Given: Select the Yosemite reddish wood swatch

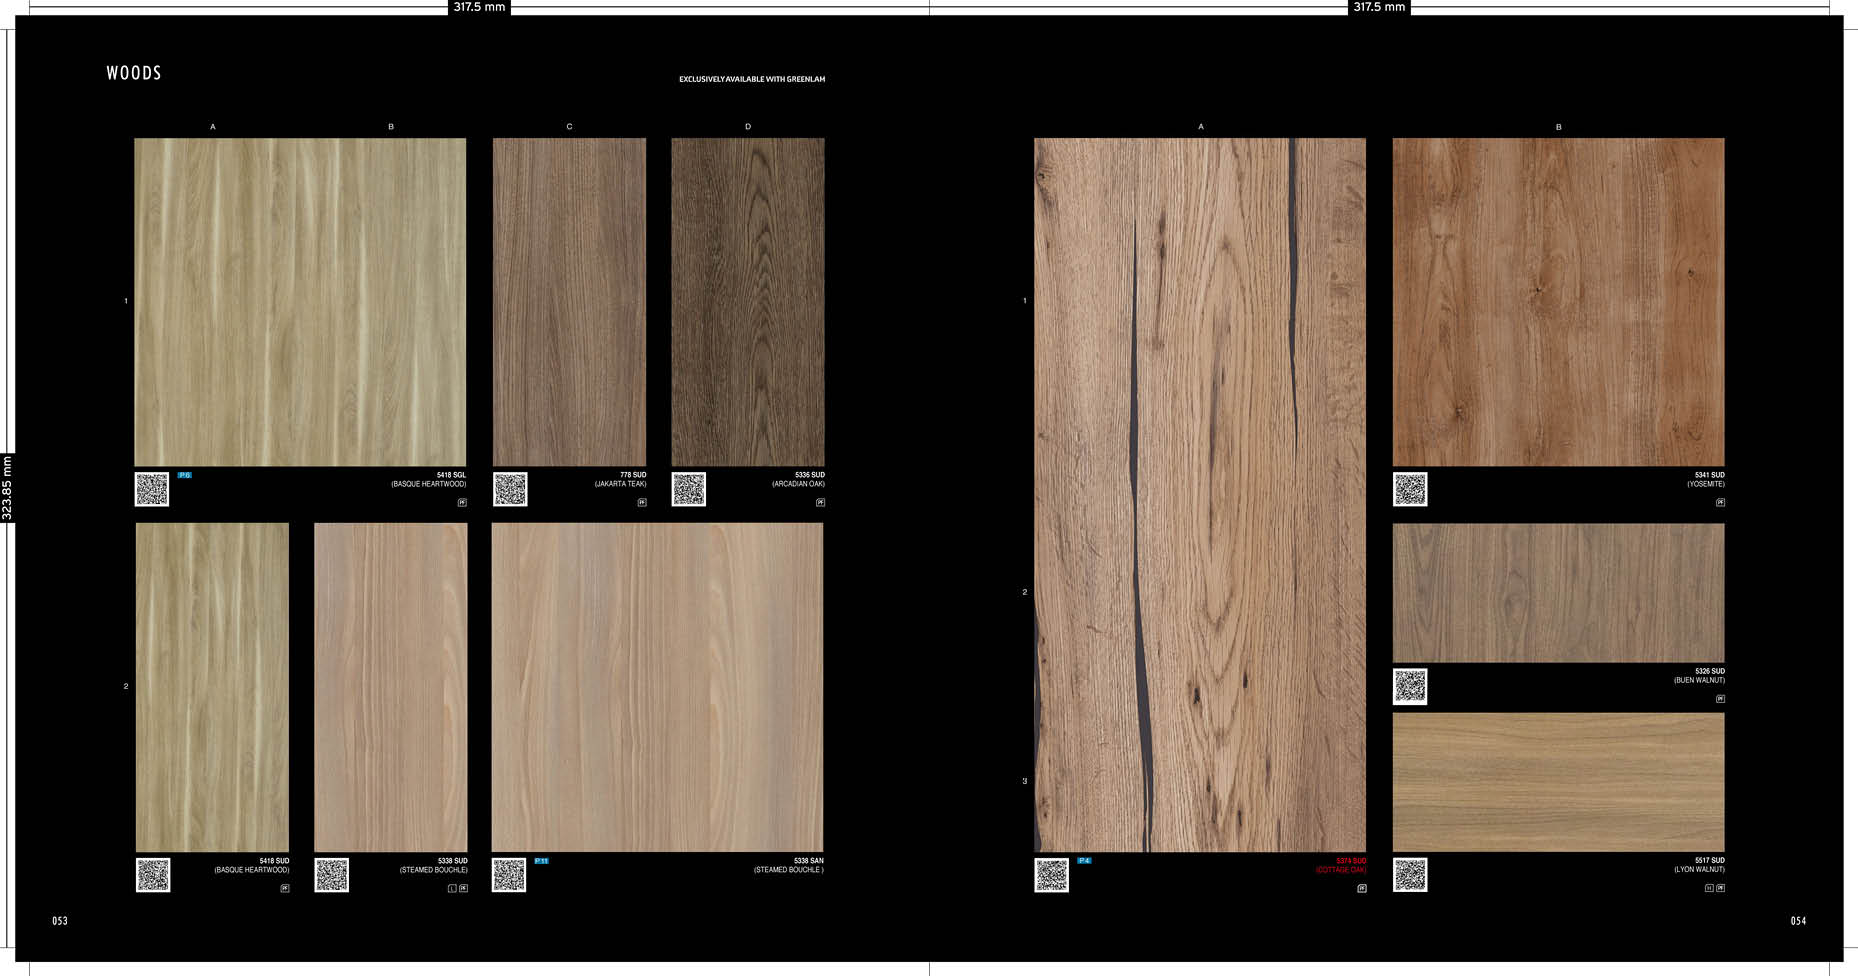Looking at the screenshot, I should coord(1558,301).
